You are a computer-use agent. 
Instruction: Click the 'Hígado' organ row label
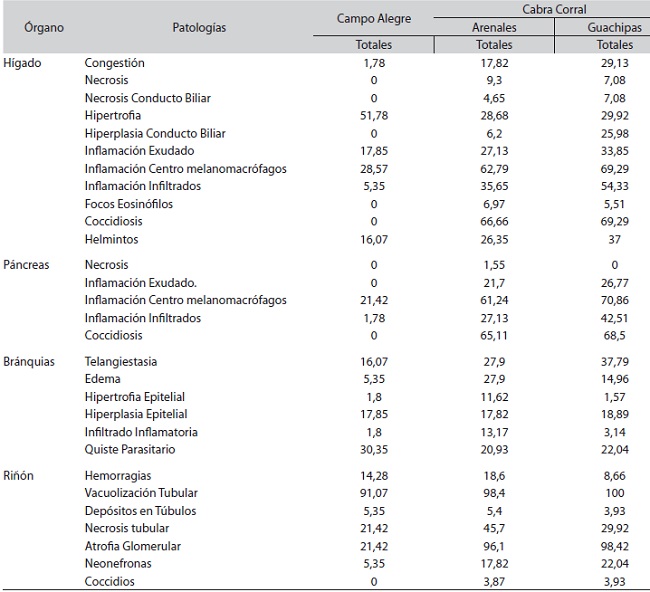[x=22, y=63]
